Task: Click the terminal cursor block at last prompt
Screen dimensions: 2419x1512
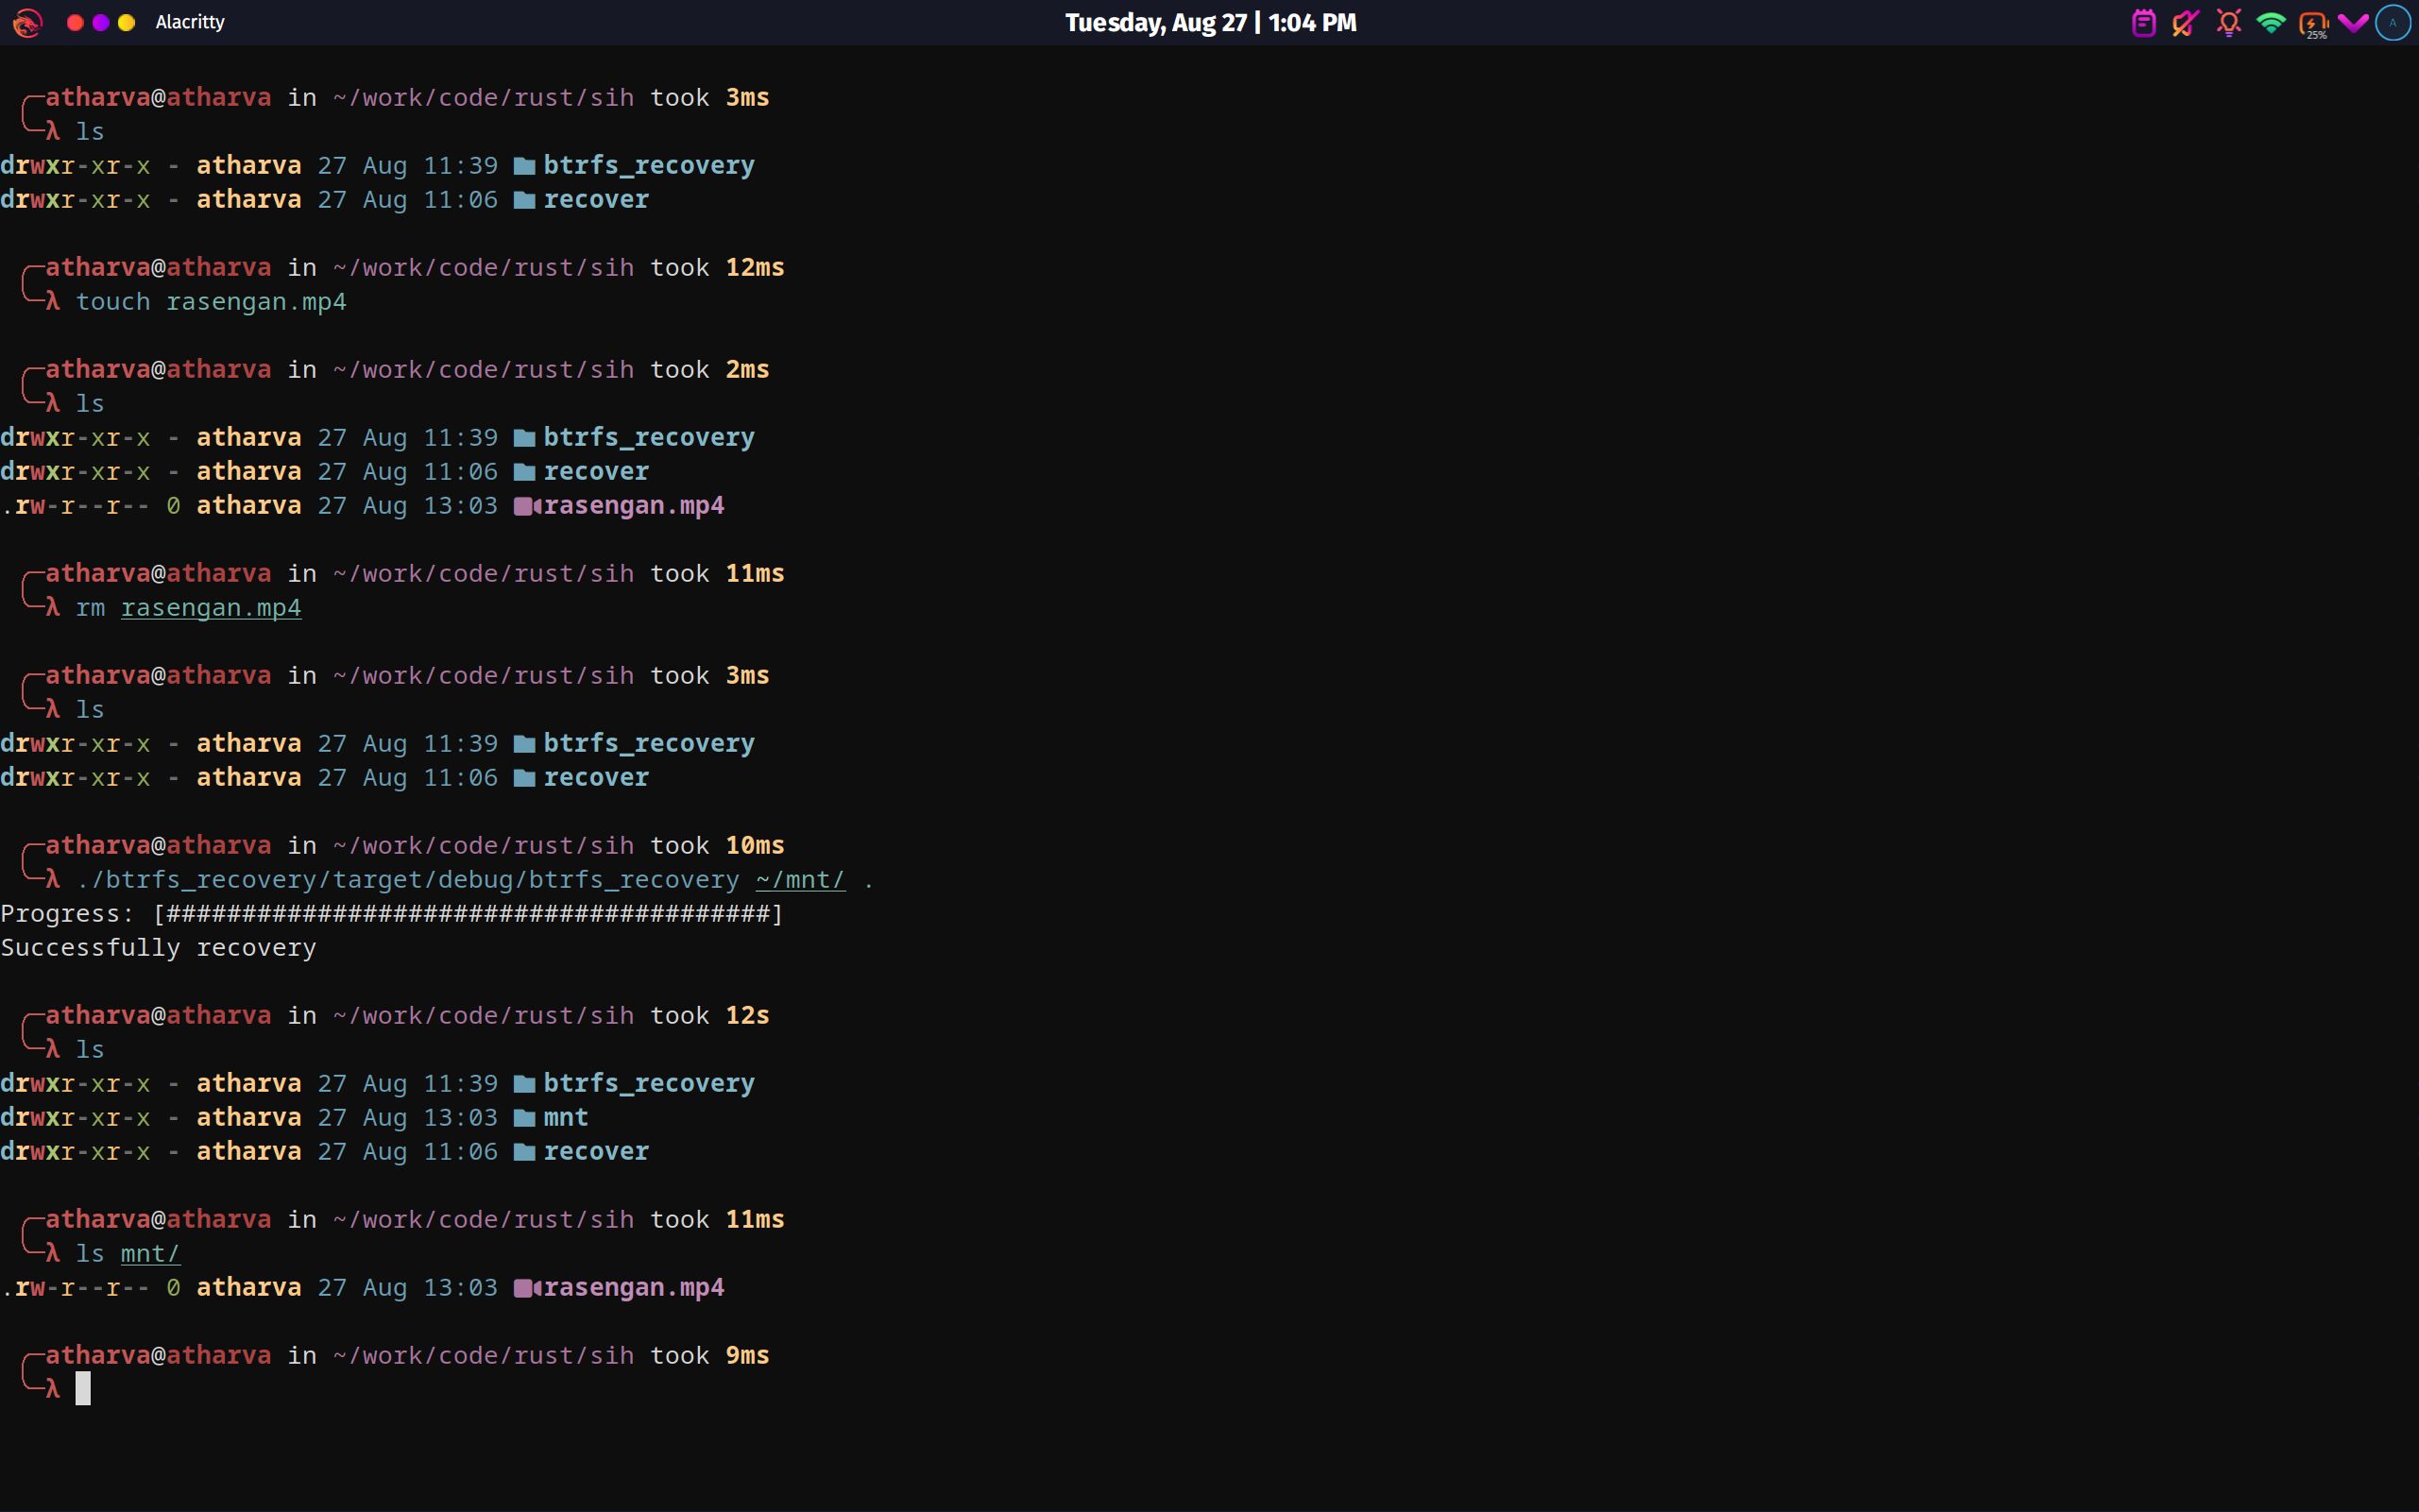Action: [x=83, y=1389]
